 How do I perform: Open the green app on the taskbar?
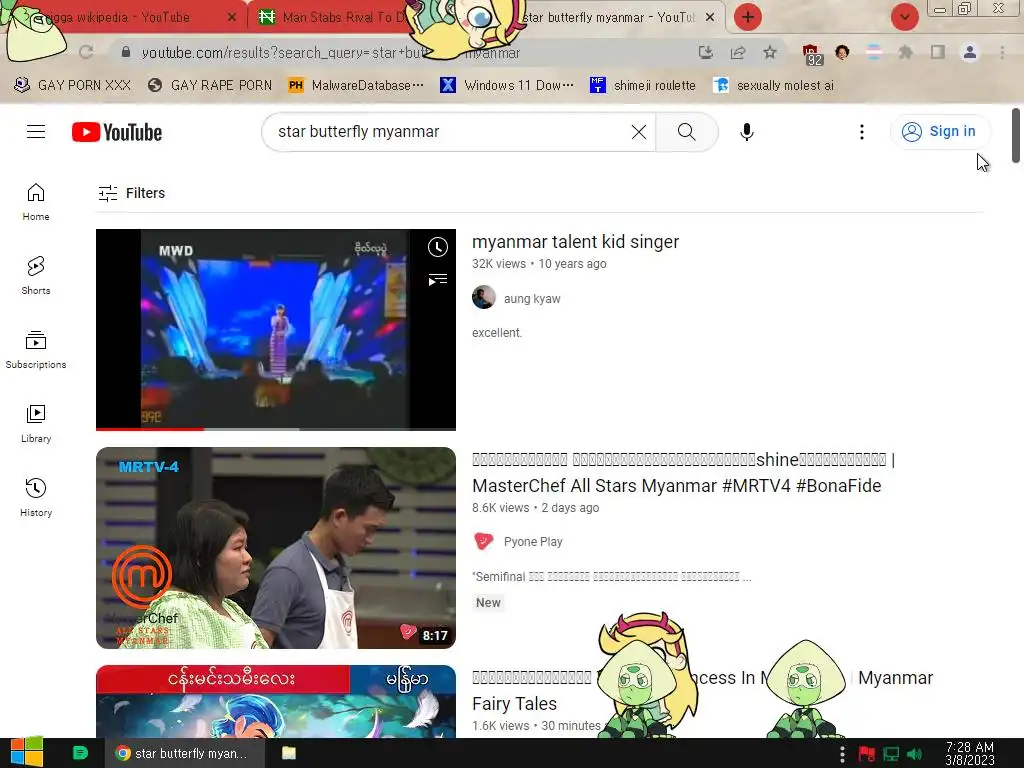click(x=80, y=753)
